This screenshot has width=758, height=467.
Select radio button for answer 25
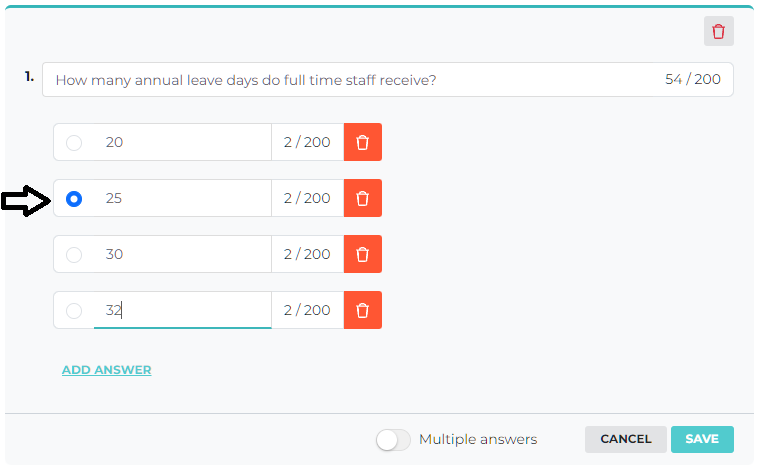point(74,199)
